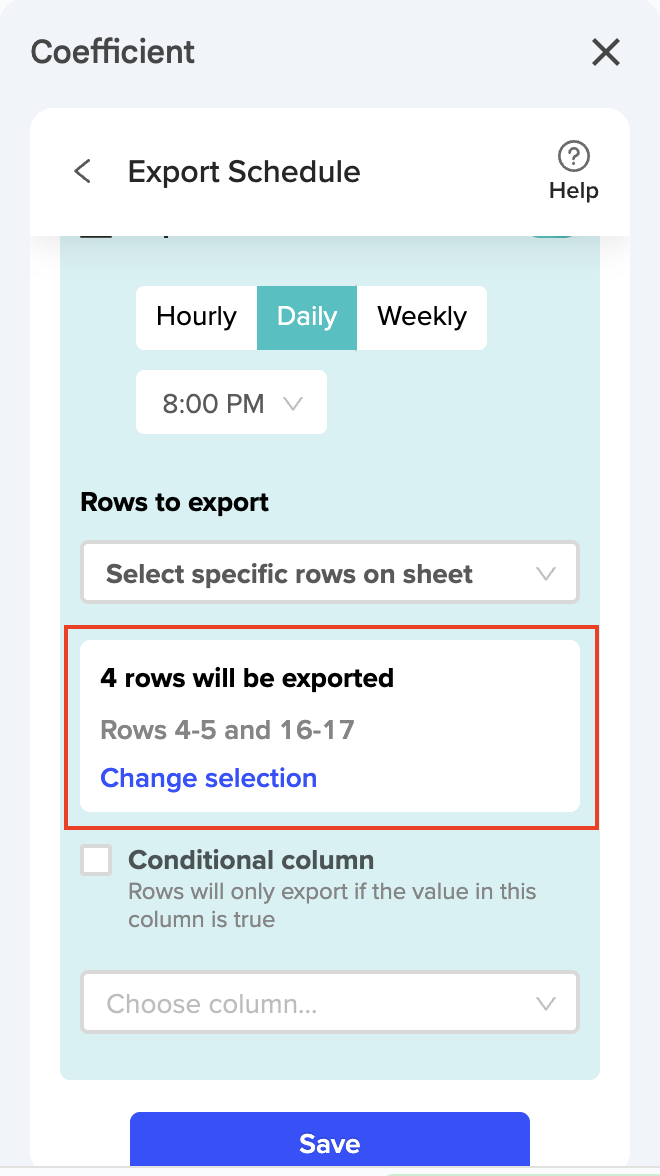This screenshot has width=660, height=1176.
Task: Close the Coefficient sidebar panel
Action: pyautogui.click(x=606, y=52)
